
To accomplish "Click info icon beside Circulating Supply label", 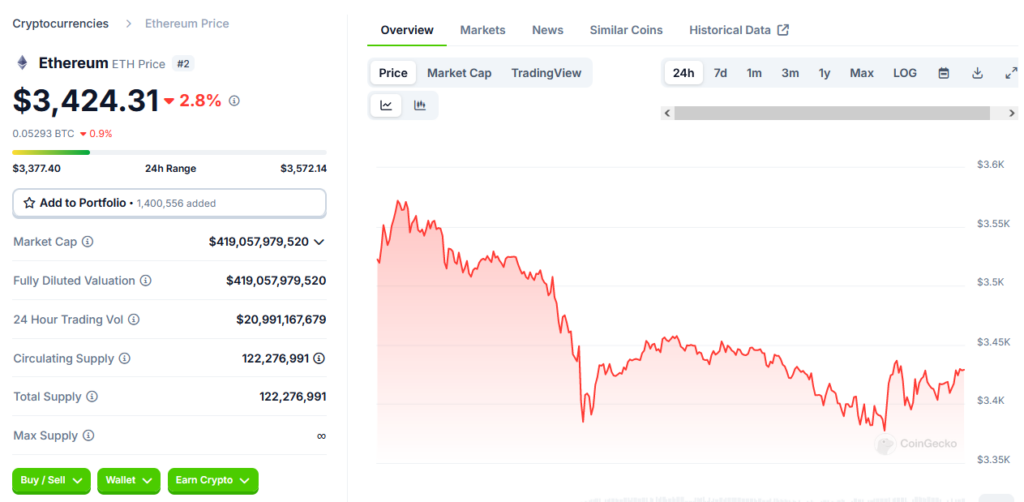I will point(124,358).
